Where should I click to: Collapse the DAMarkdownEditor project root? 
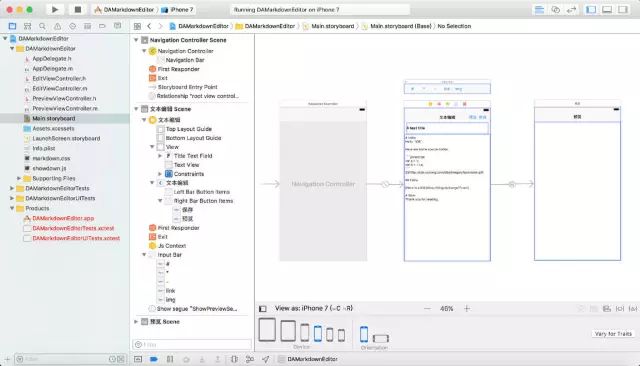5,38
